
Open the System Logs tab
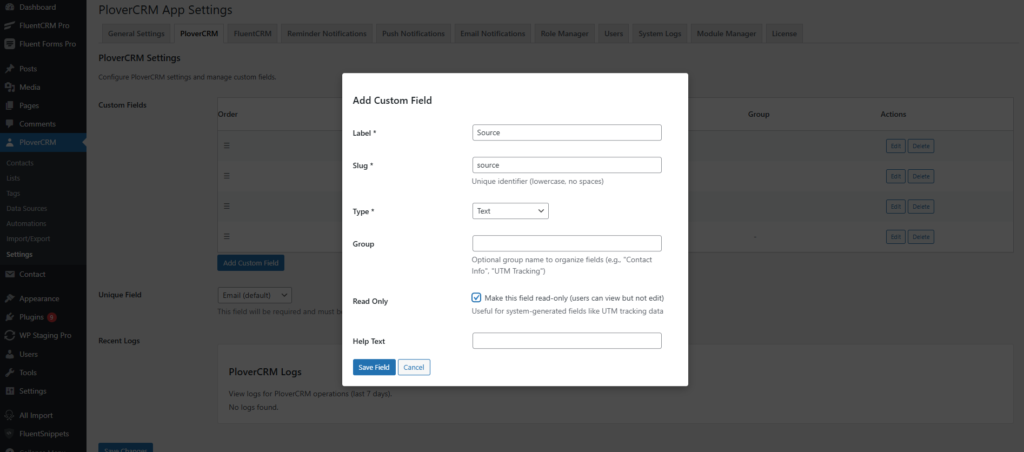click(x=660, y=33)
